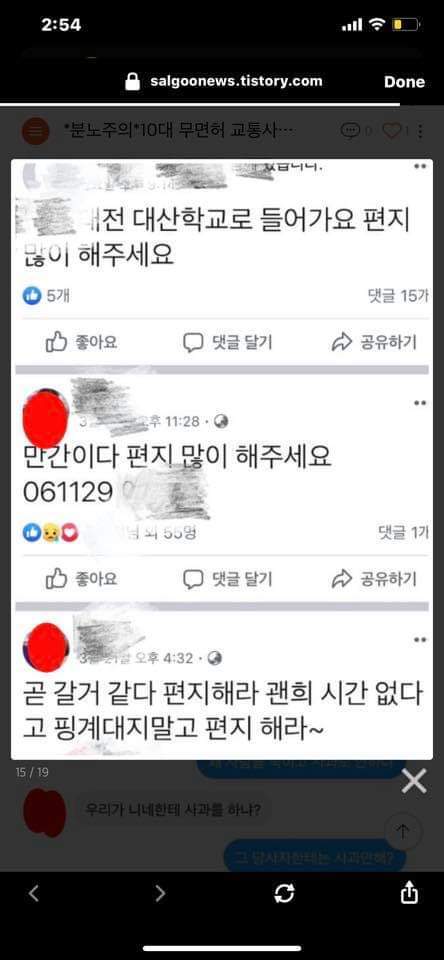Viewport: 444px width, 960px height.
Task: Go back with the left chevron
Action: (34, 893)
